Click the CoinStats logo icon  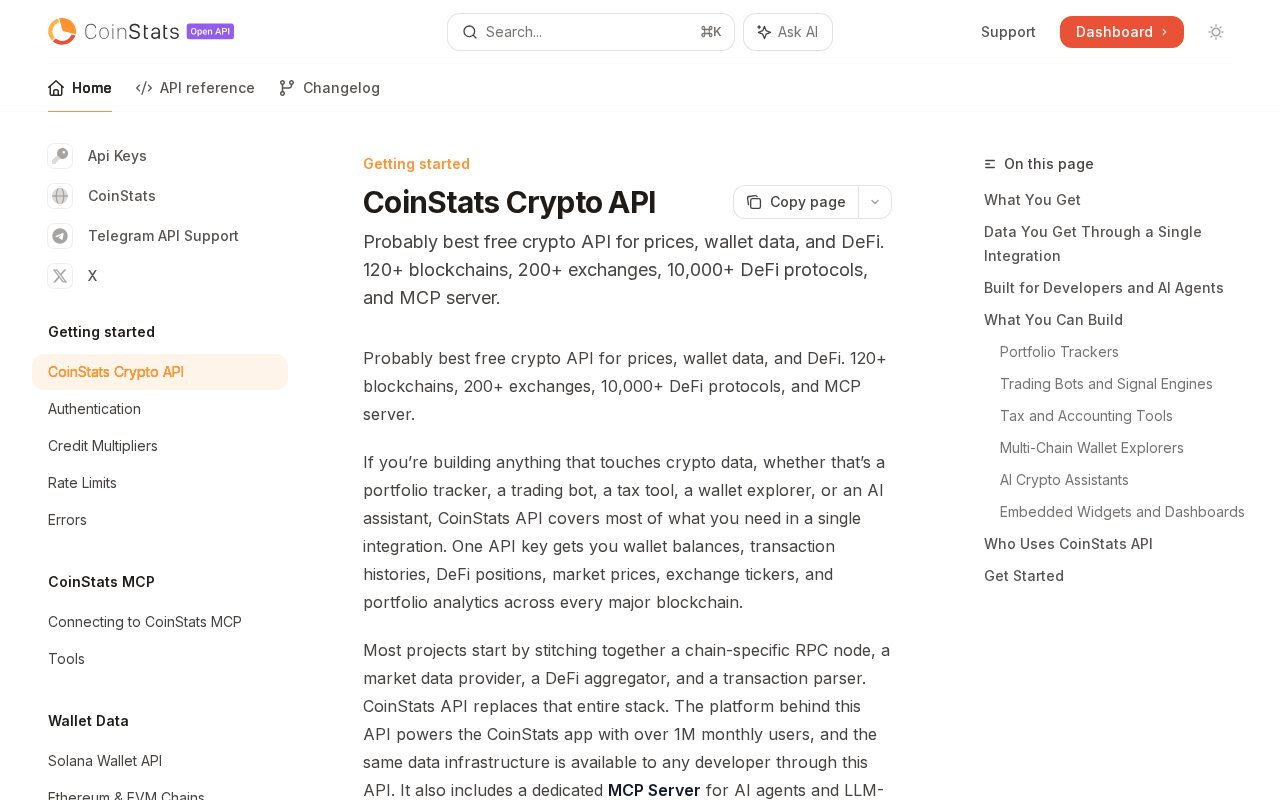point(62,32)
